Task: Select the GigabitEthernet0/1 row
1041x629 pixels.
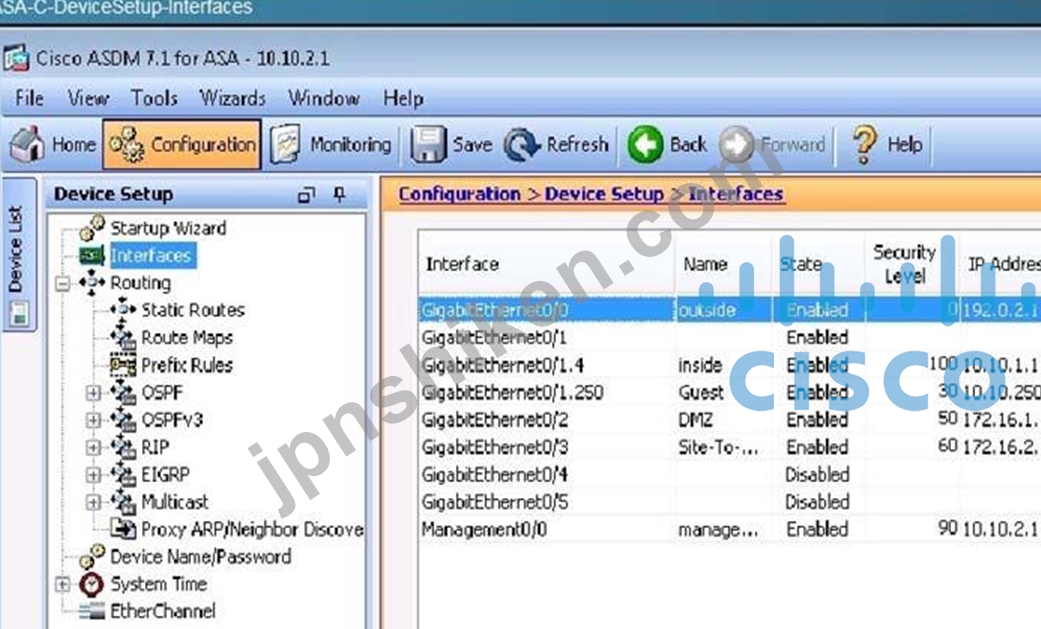Action: click(730, 337)
